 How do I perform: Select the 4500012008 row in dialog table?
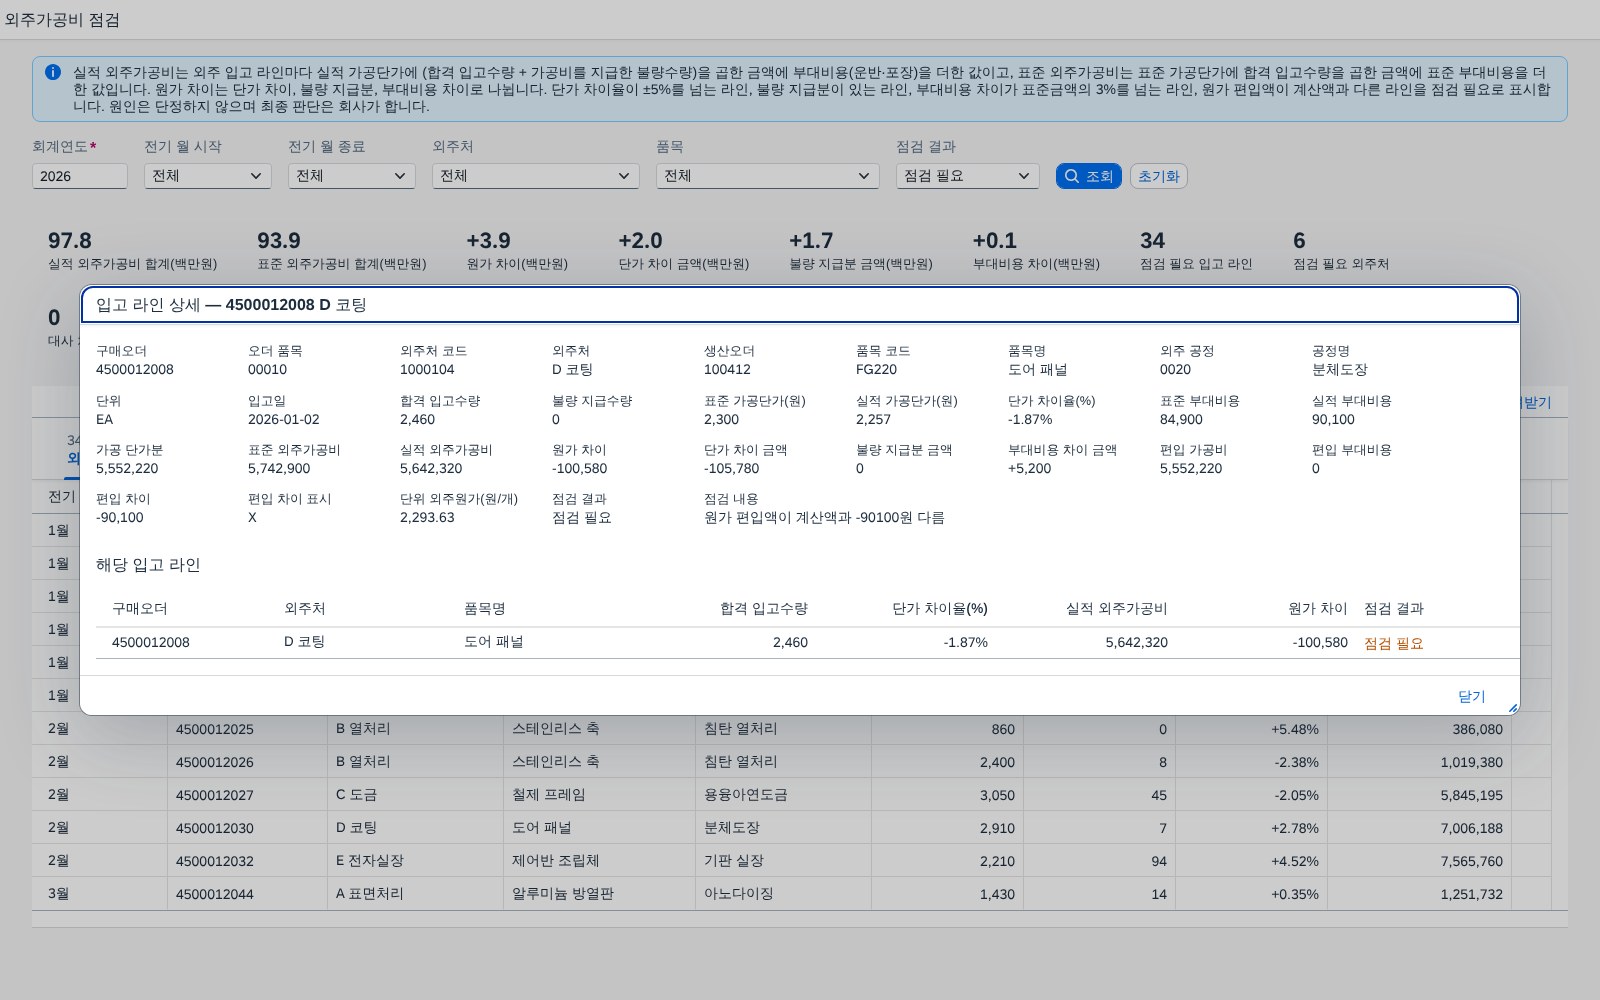click(808, 642)
